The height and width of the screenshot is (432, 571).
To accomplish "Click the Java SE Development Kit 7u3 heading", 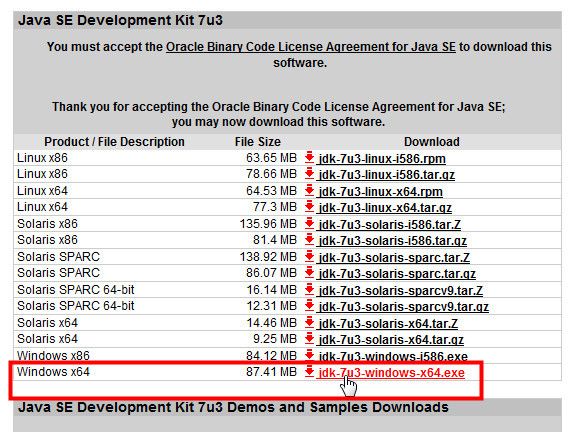I will tap(120, 20).
